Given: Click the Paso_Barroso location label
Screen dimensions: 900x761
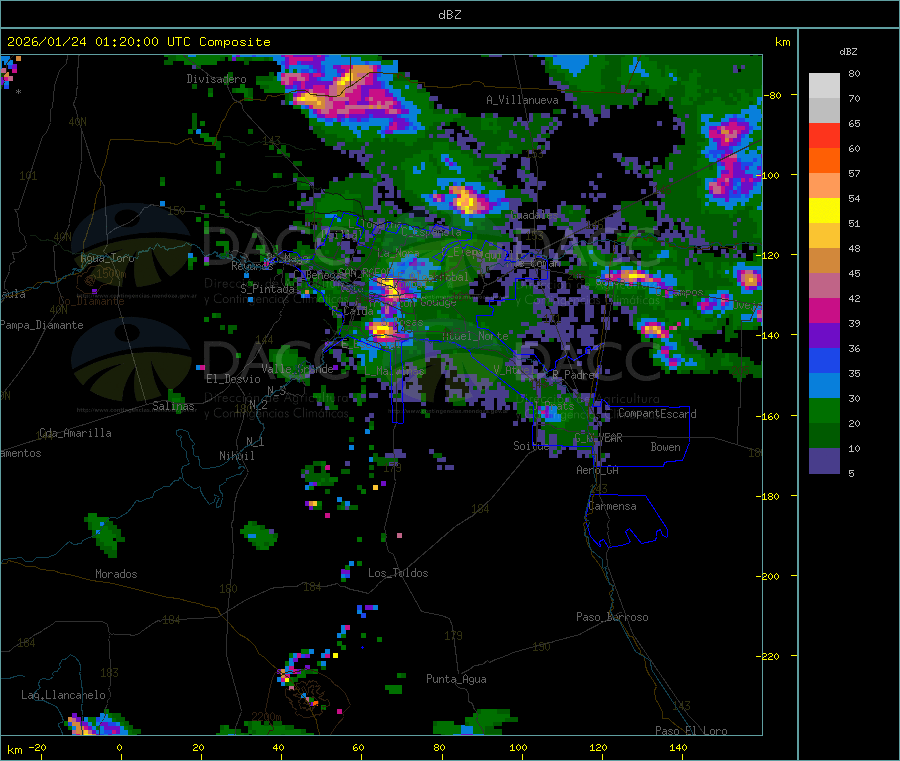Looking at the screenshot, I should pos(612,617).
